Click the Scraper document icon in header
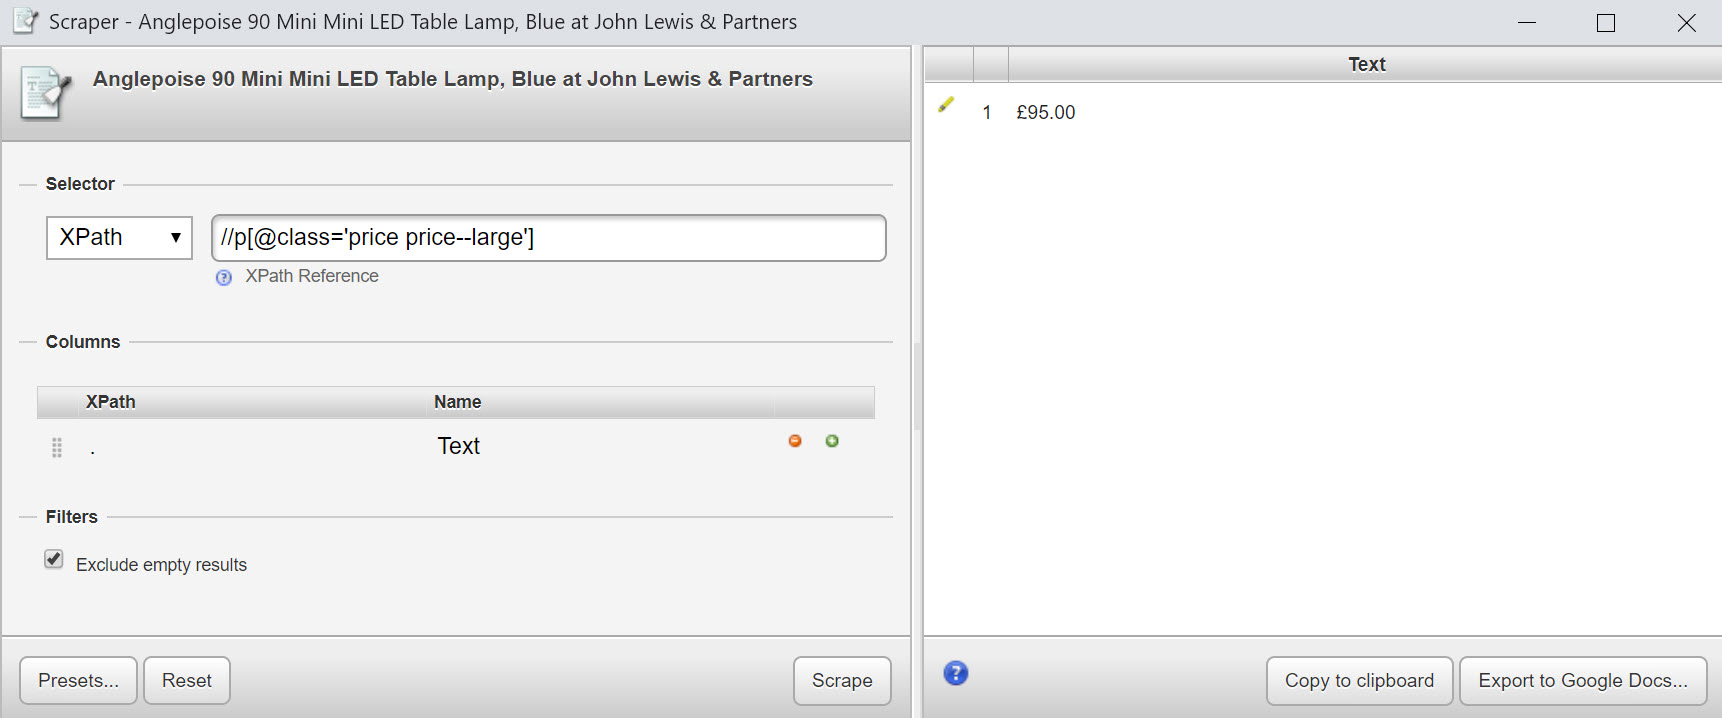1722x718 pixels. [x=46, y=93]
